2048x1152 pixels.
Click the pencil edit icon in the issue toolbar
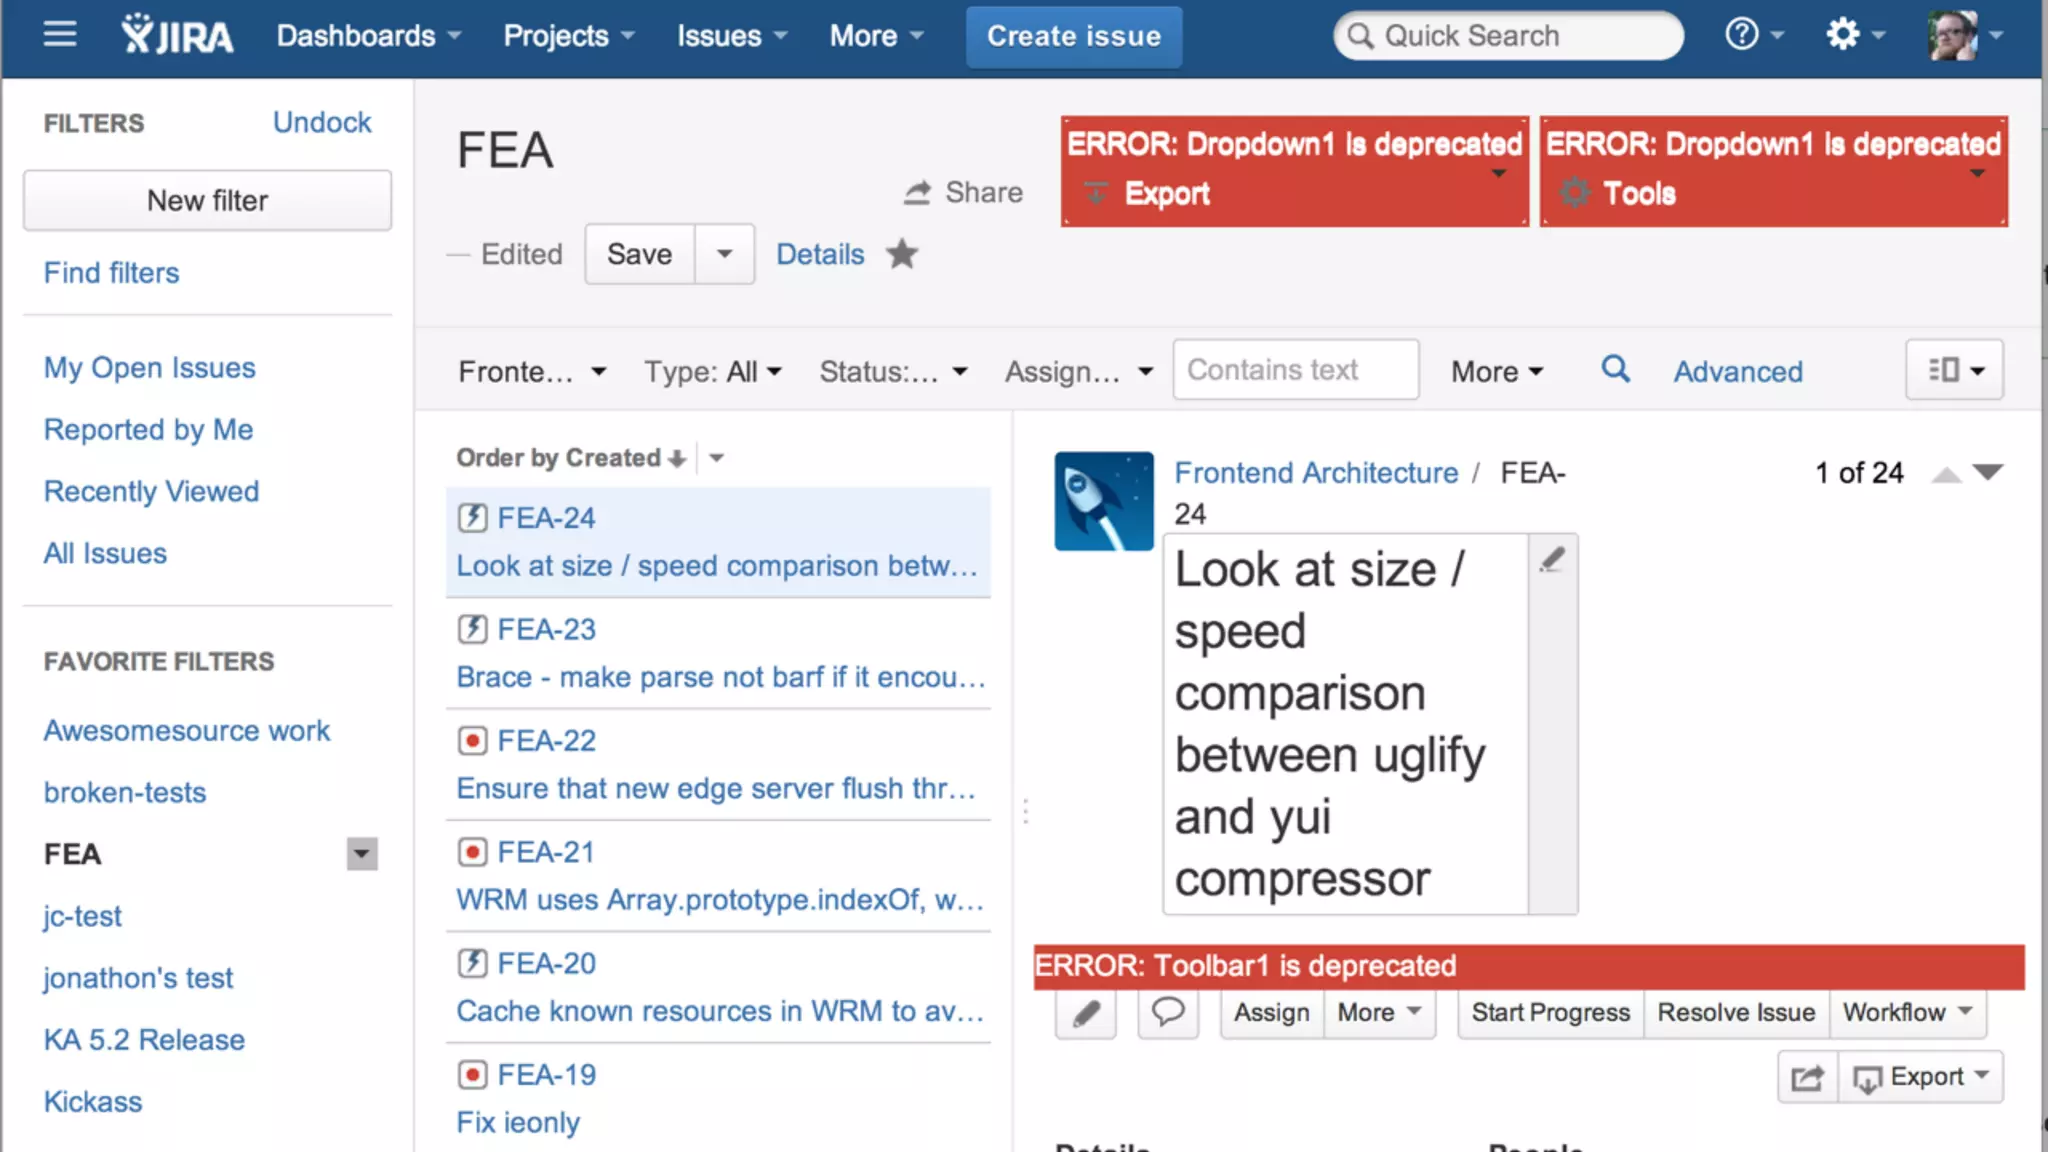point(1086,1013)
